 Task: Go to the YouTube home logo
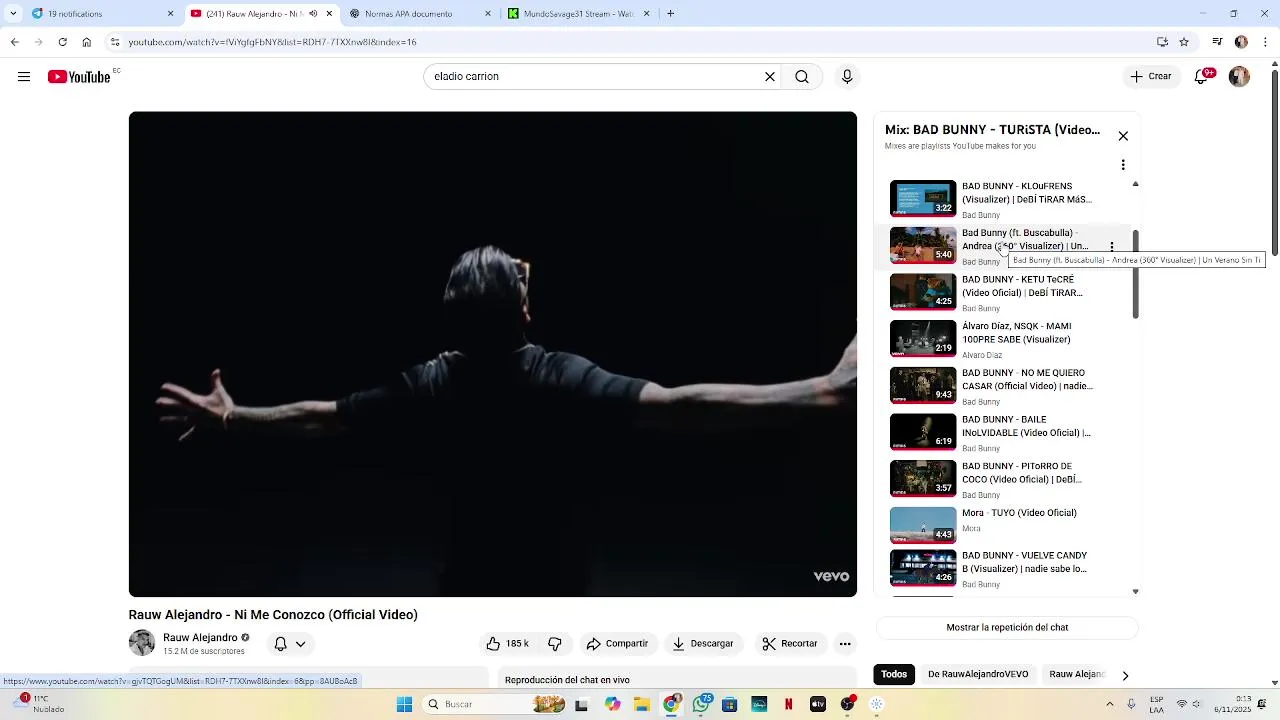point(79,77)
